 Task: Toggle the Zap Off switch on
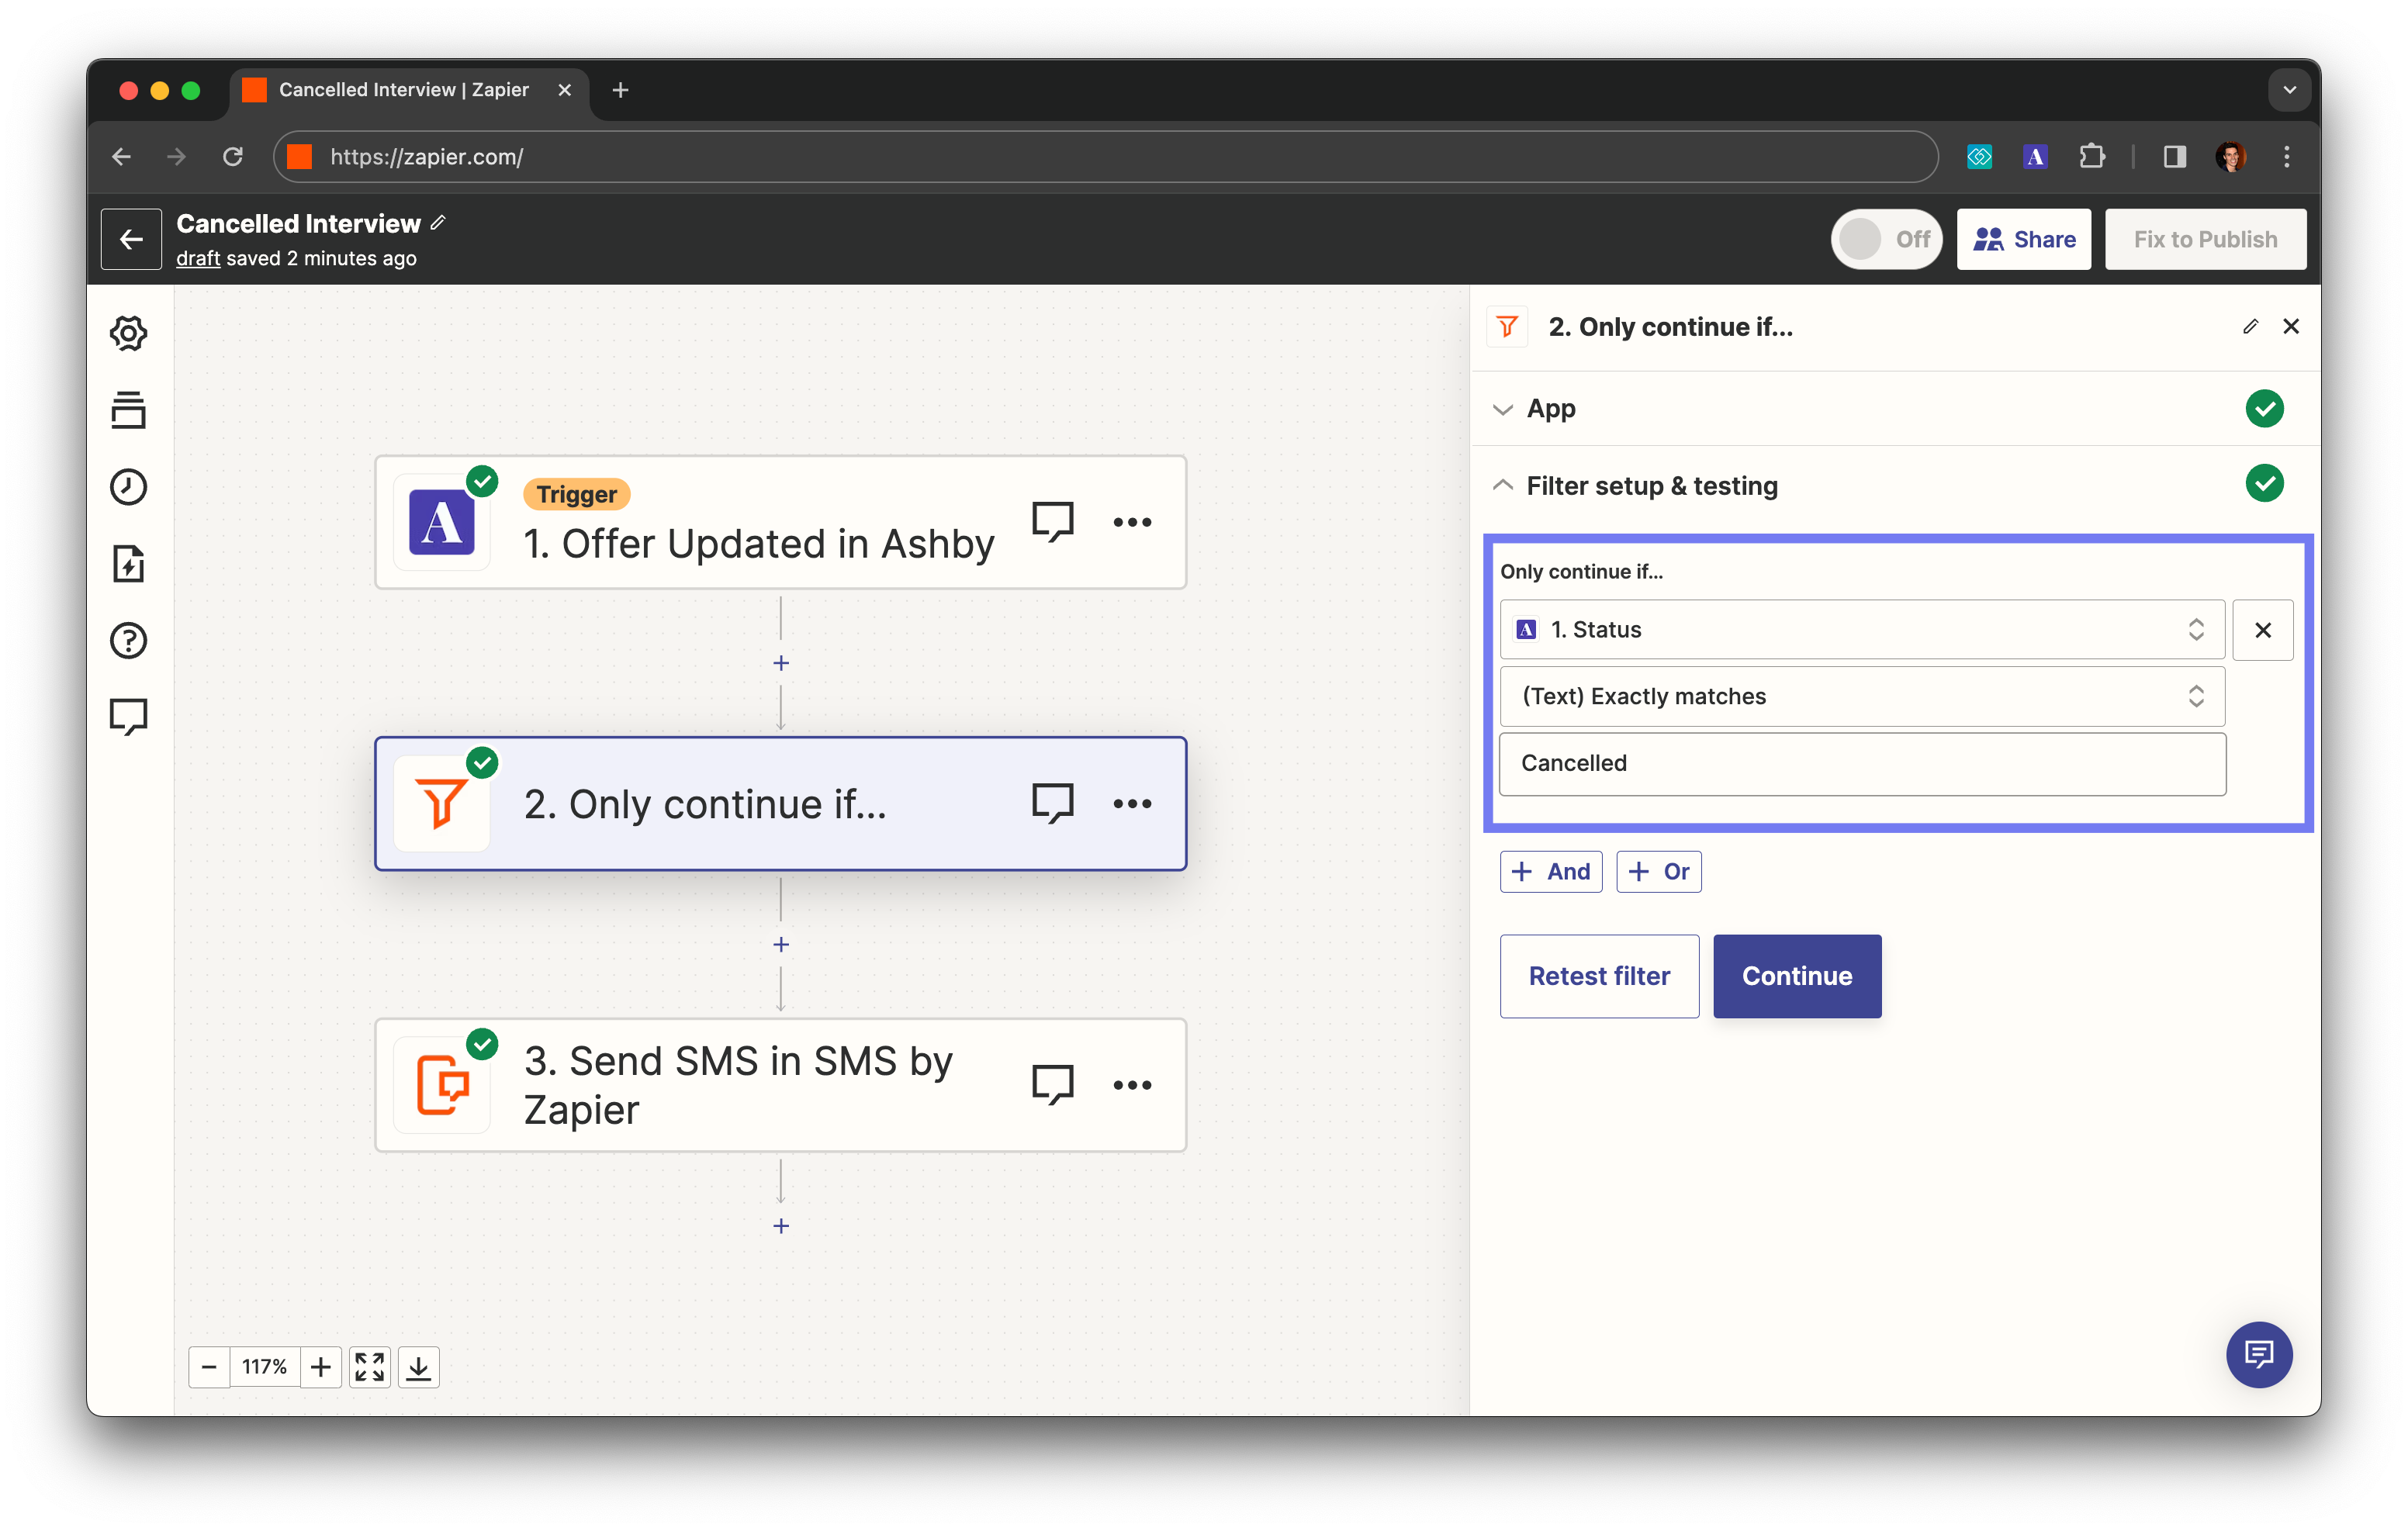click(x=1885, y=239)
